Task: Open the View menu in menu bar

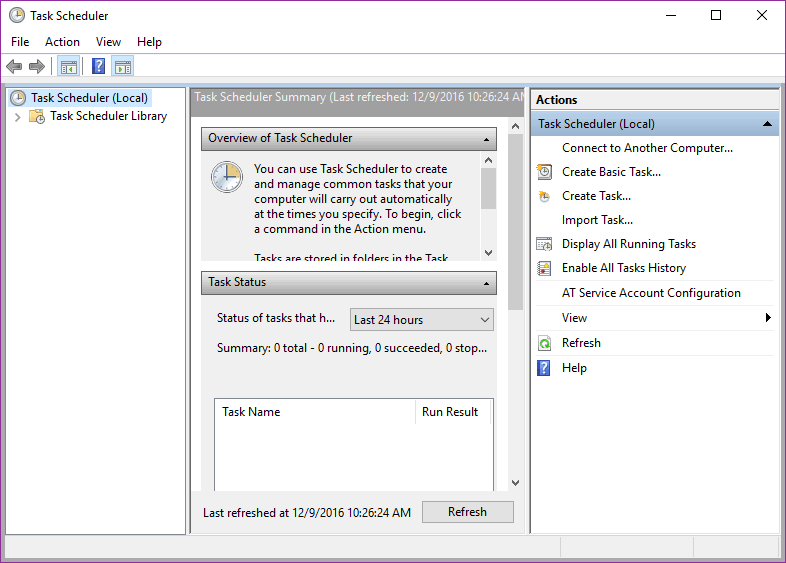Action: [x=108, y=42]
